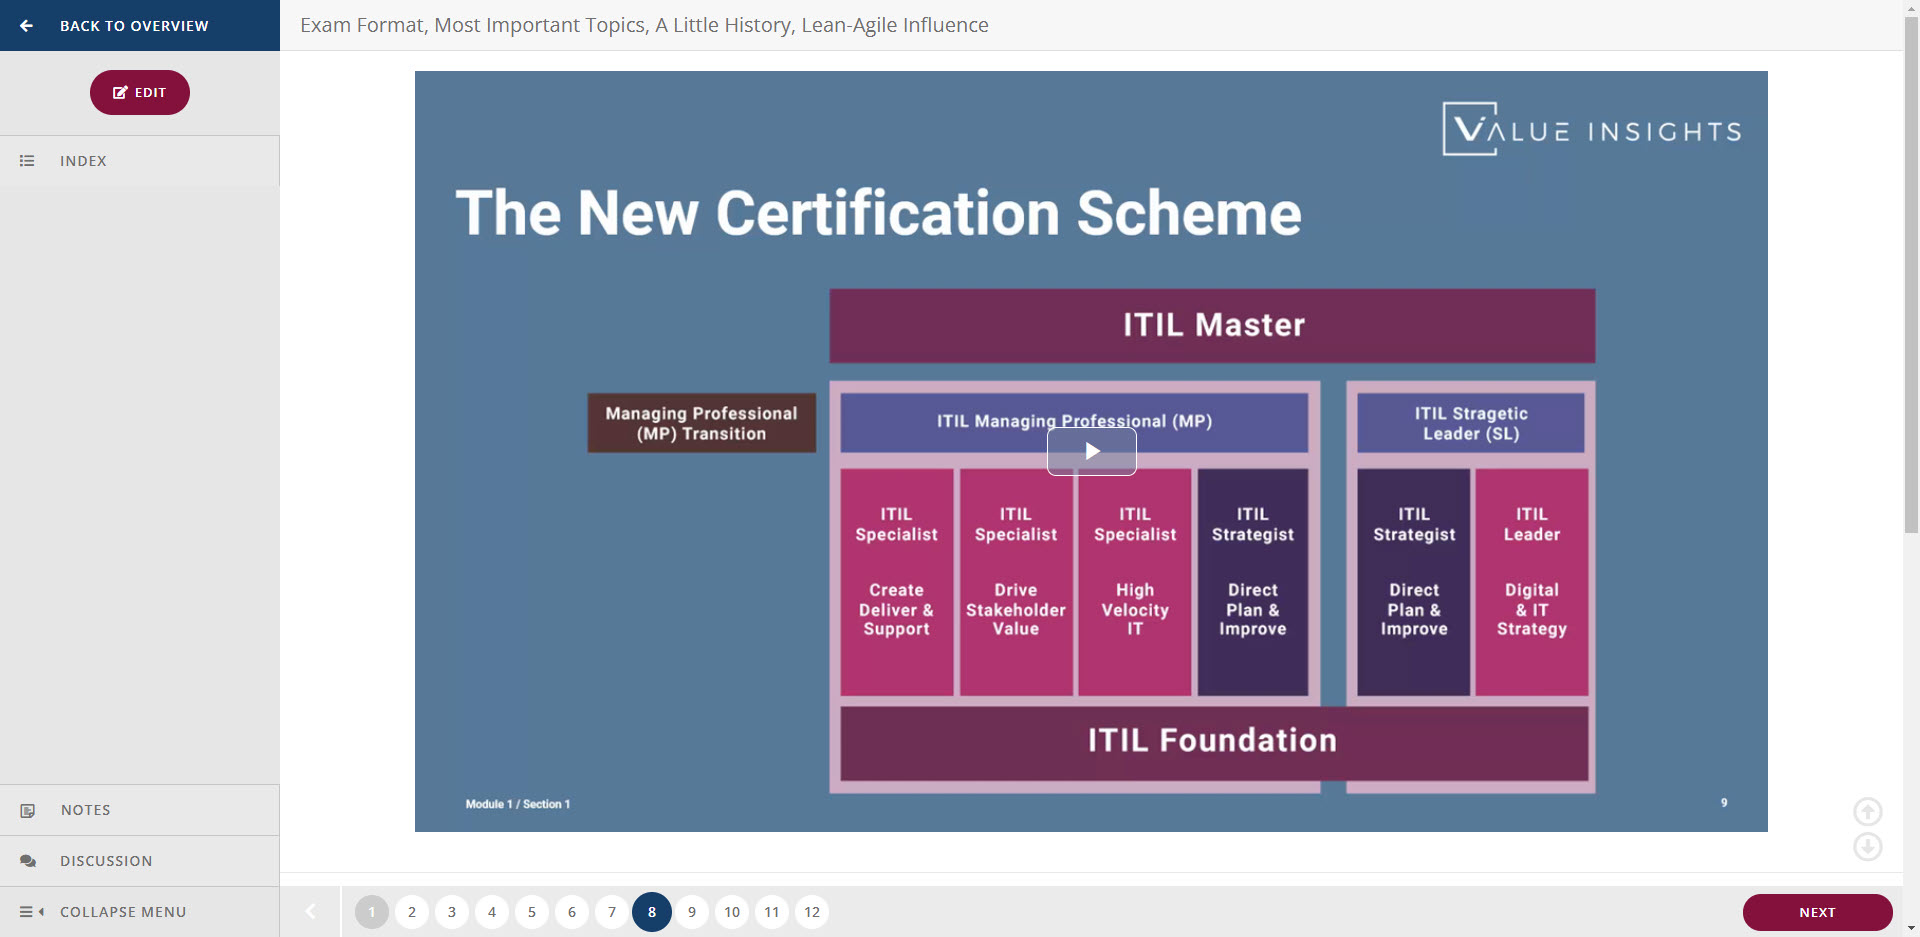
Task: Go to page 1
Action: point(372,912)
